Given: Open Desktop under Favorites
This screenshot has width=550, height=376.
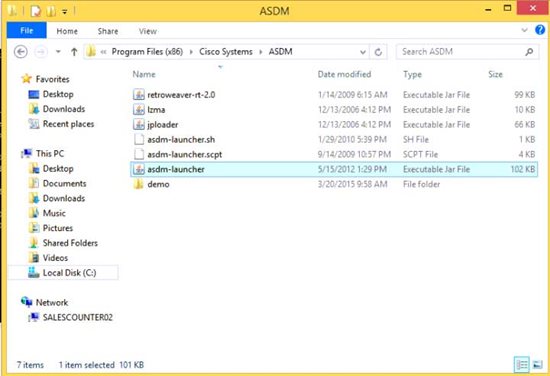Looking at the screenshot, I should pyautogui.click(x=58, y=94).
